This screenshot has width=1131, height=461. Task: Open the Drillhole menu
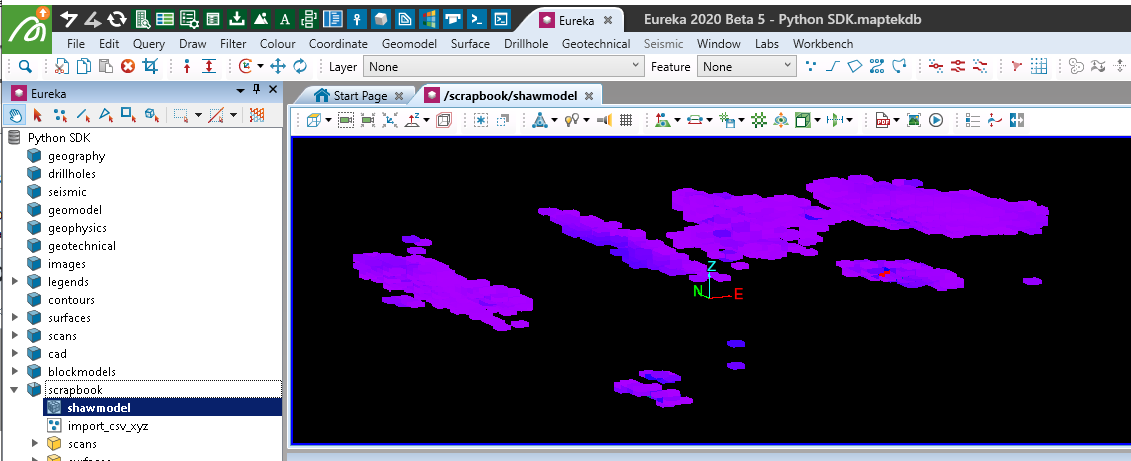tap(526, 43)
